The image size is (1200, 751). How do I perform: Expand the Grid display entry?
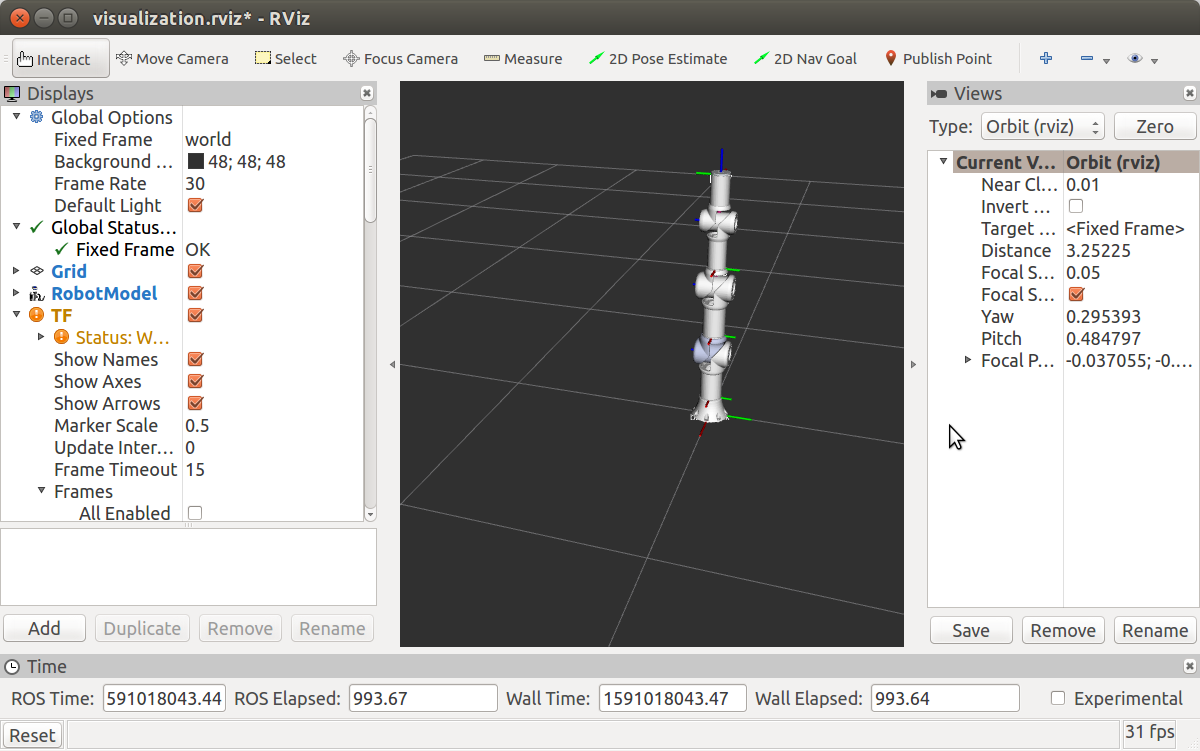14,271
